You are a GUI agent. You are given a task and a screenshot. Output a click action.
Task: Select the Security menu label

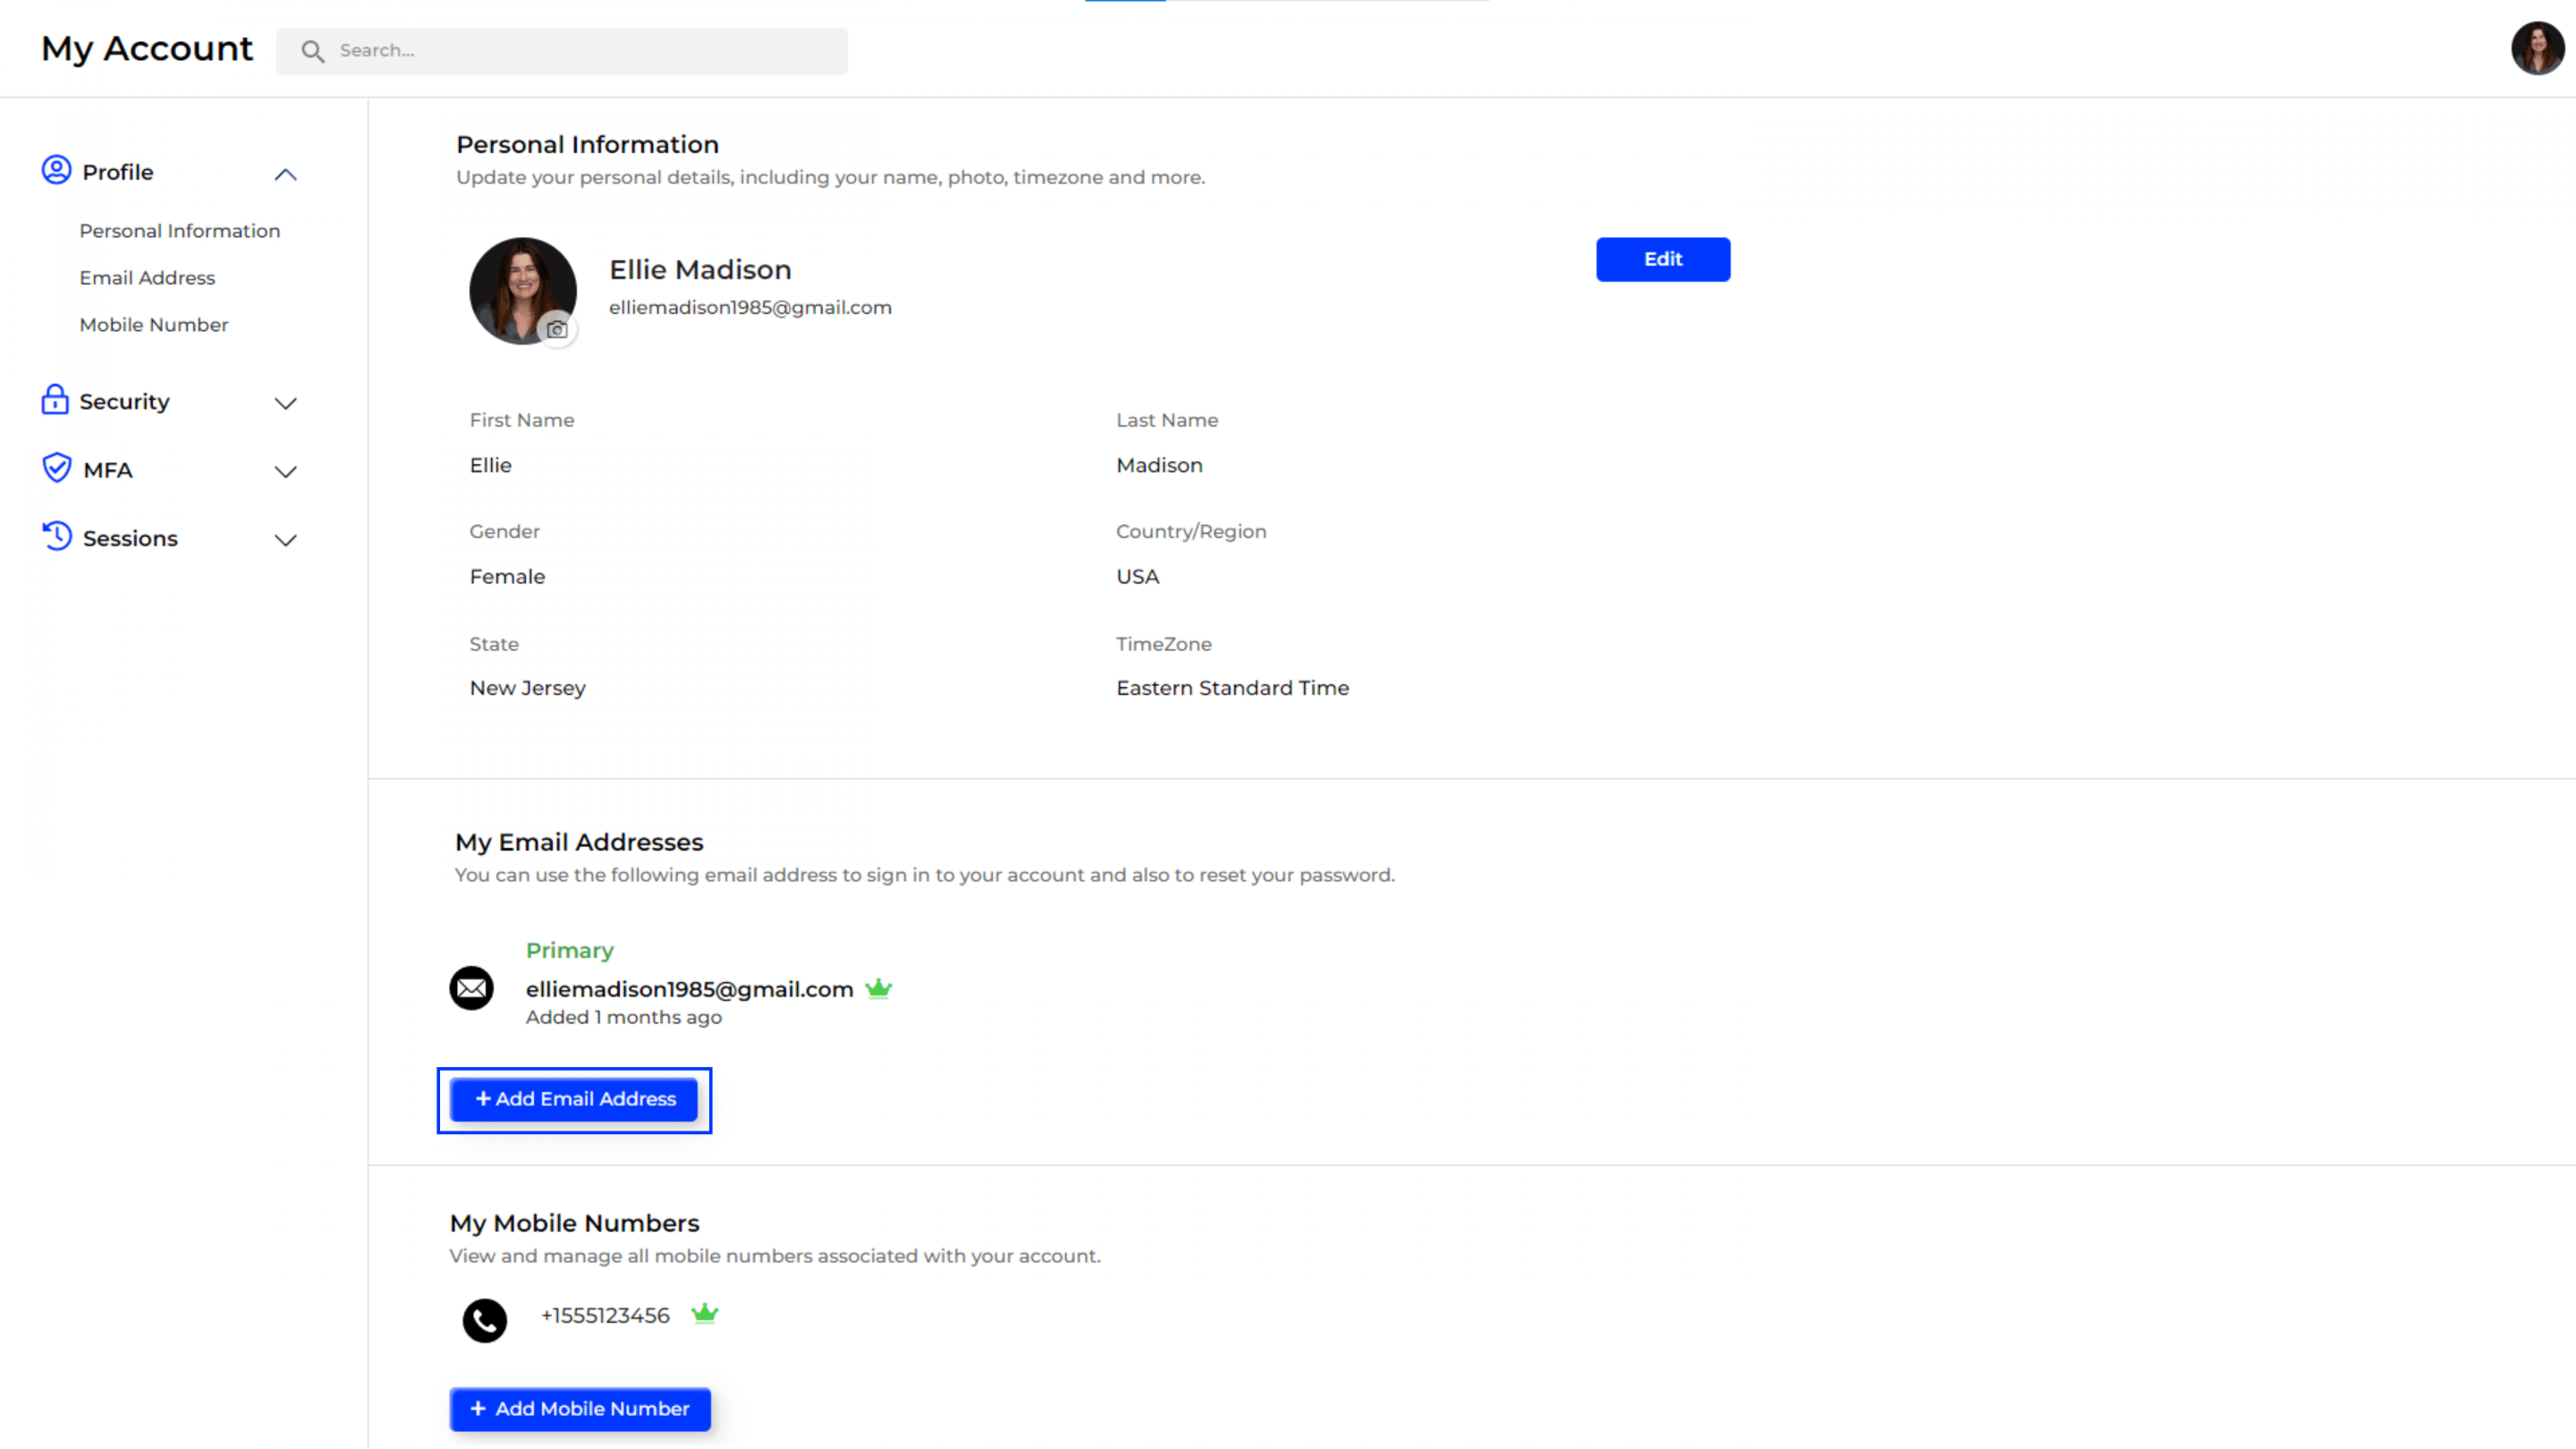click(124, 401)
